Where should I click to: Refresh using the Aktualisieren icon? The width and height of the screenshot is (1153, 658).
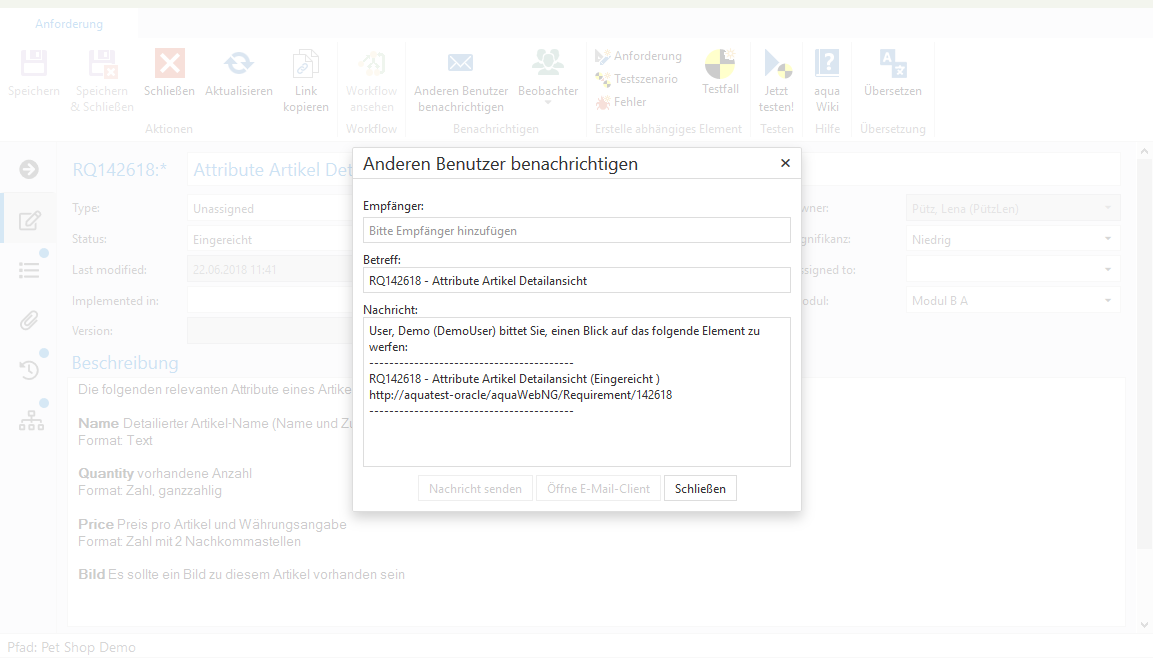[239, 66]
